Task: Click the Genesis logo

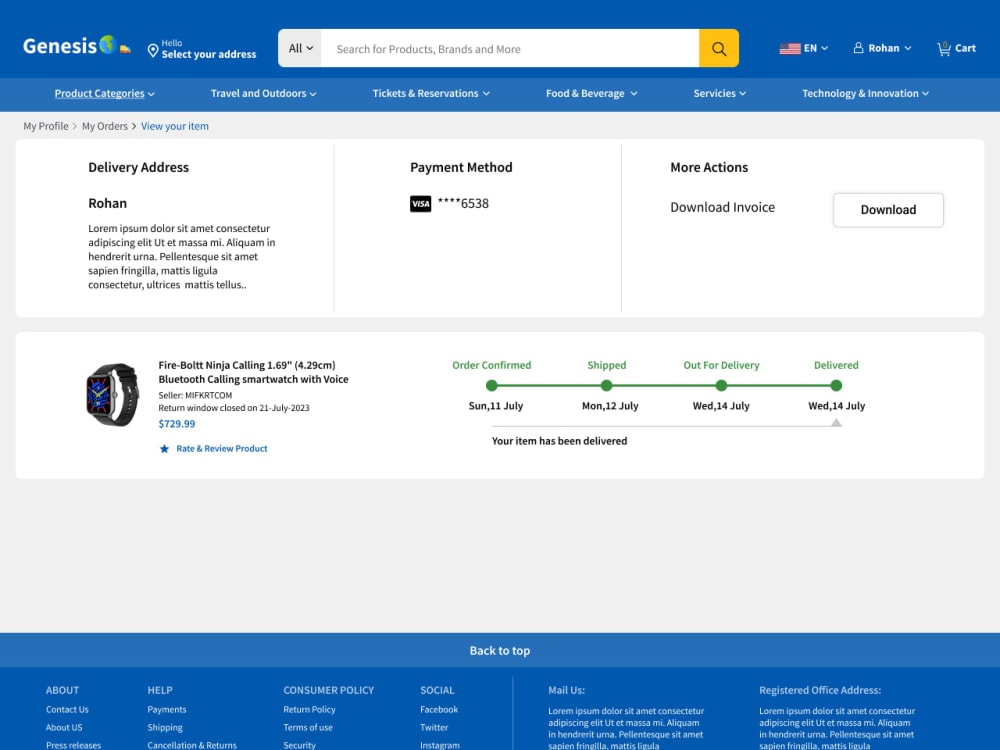Action: coord(77,46)
